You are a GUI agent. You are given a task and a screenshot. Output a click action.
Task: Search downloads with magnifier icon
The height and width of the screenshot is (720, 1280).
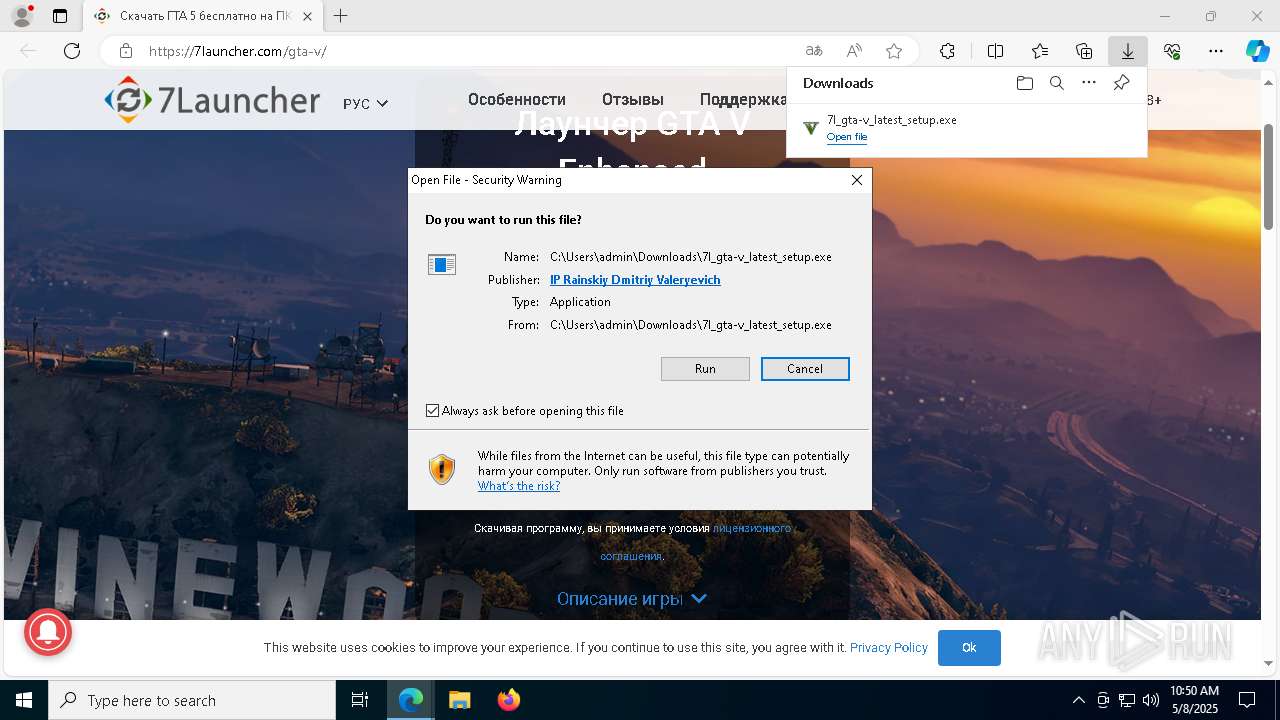click(1056, 83)
